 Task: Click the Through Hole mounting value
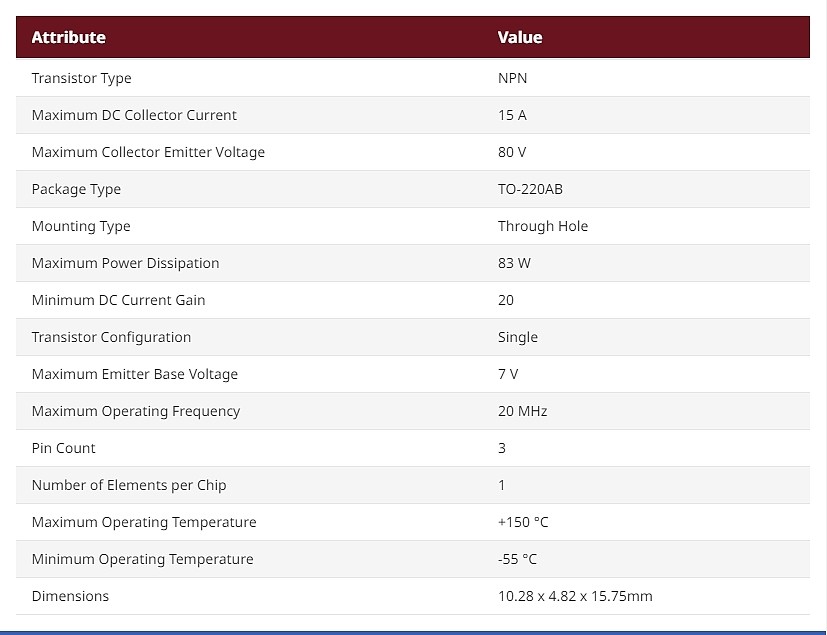[x=543, y=226]
